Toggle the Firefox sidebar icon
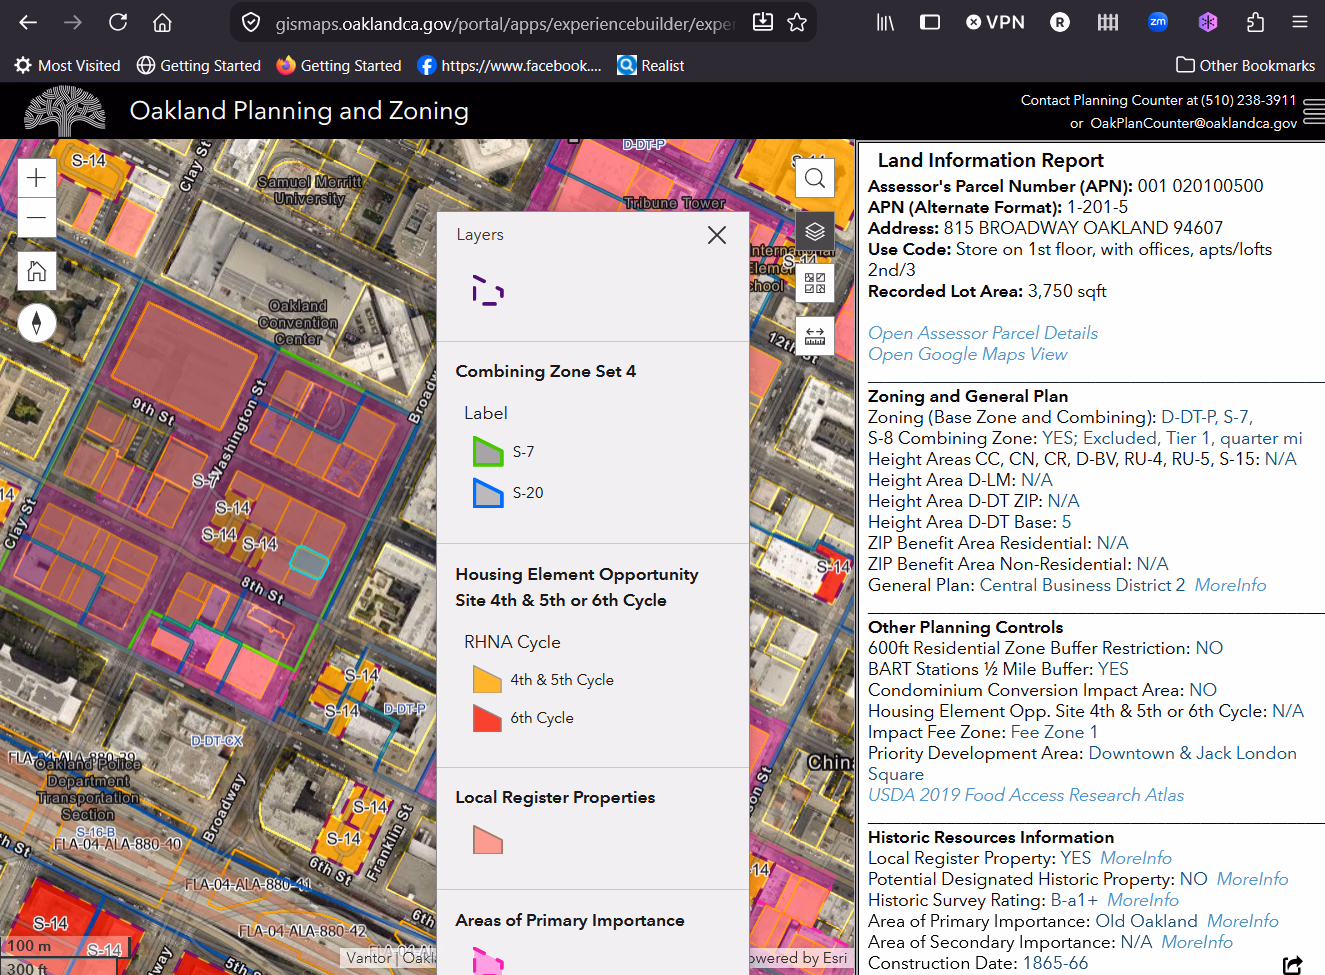Screen dimensions: 1325x975 pos(930,22)
